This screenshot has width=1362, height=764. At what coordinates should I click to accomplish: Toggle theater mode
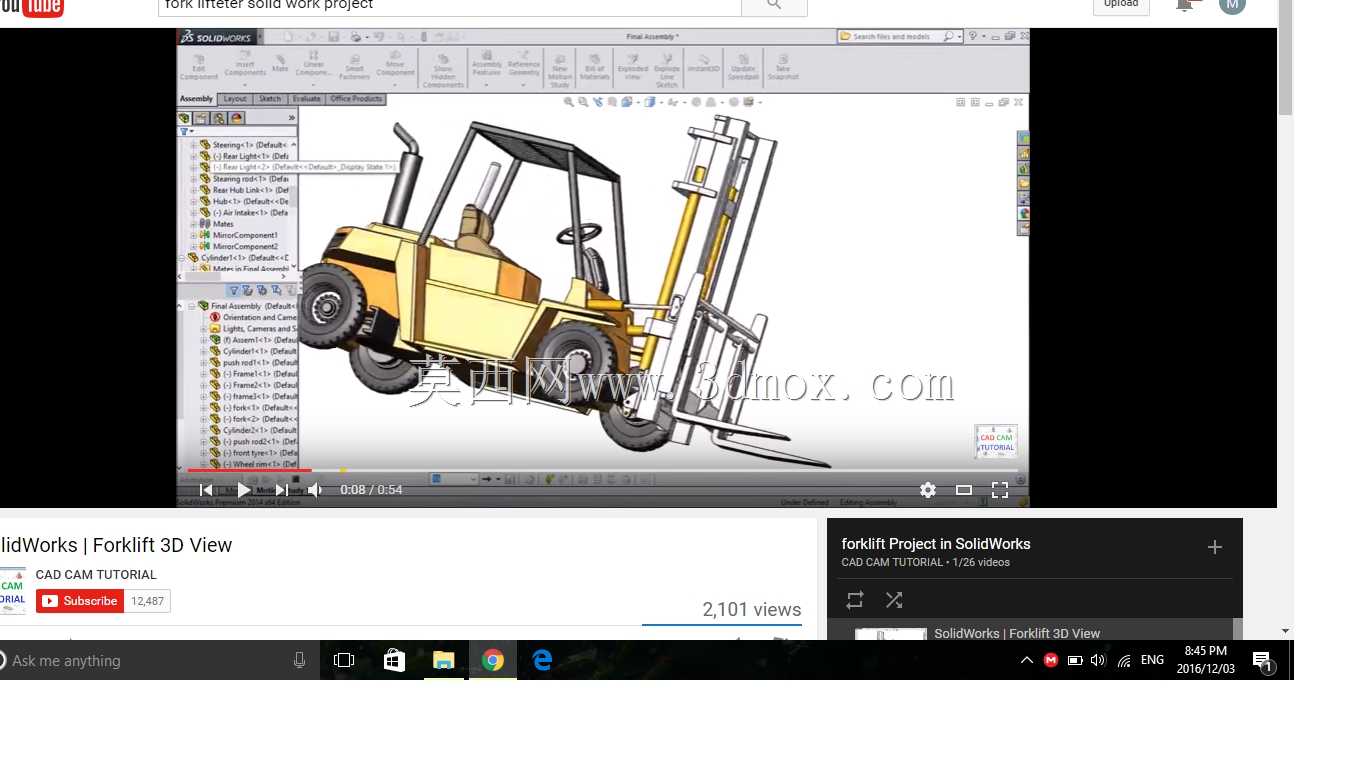[x=964, y=490]
